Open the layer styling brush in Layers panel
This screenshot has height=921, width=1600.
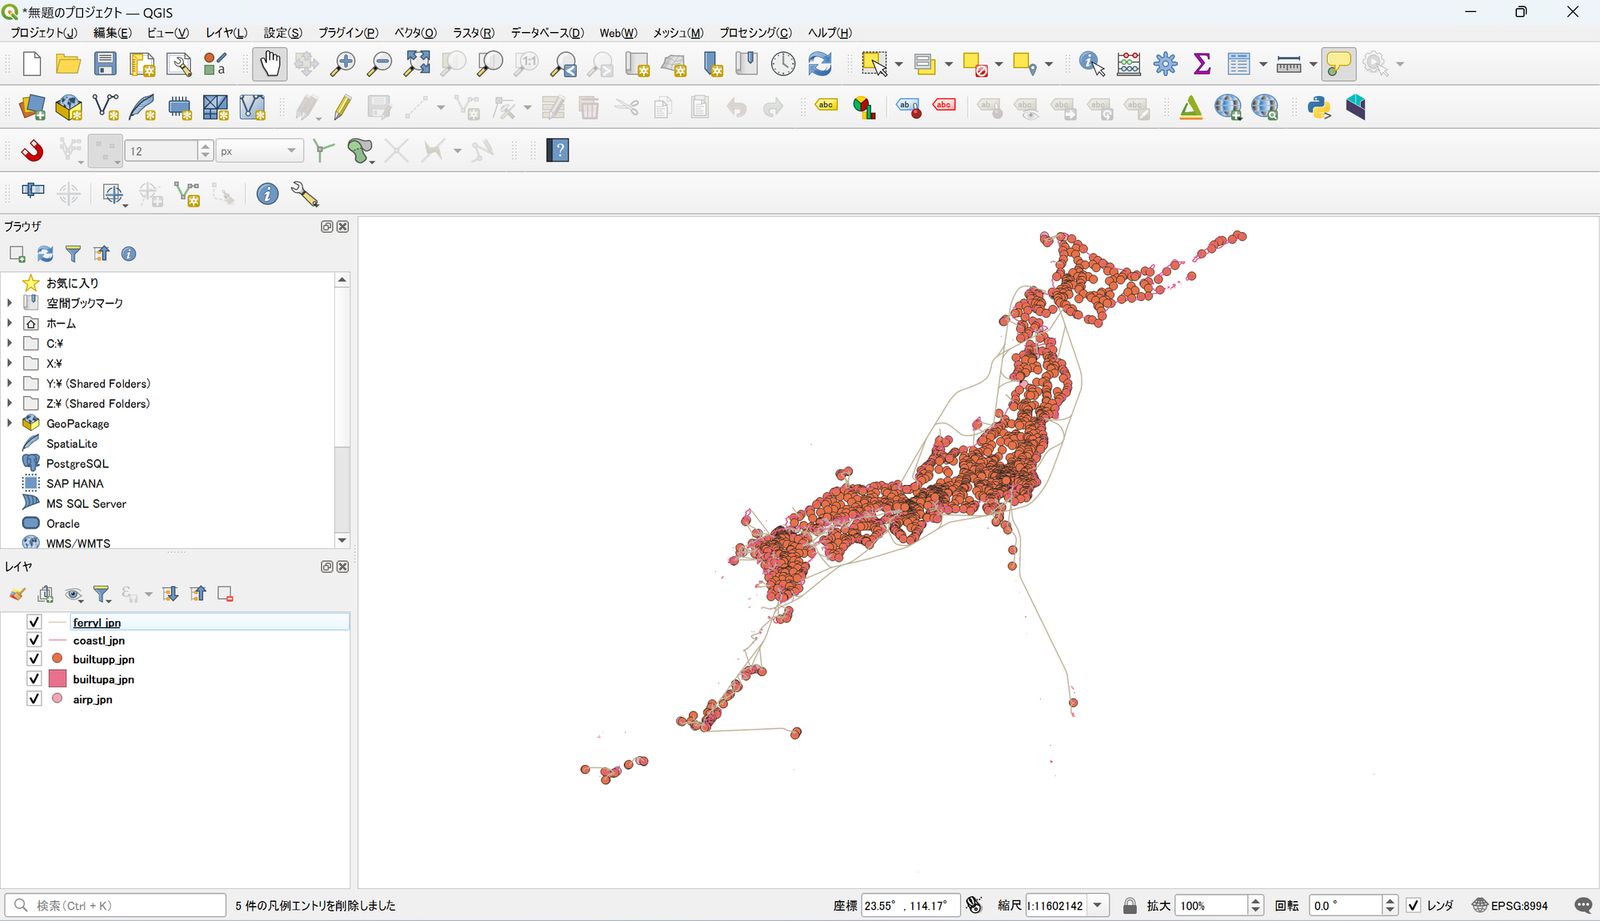click(17, 594)
